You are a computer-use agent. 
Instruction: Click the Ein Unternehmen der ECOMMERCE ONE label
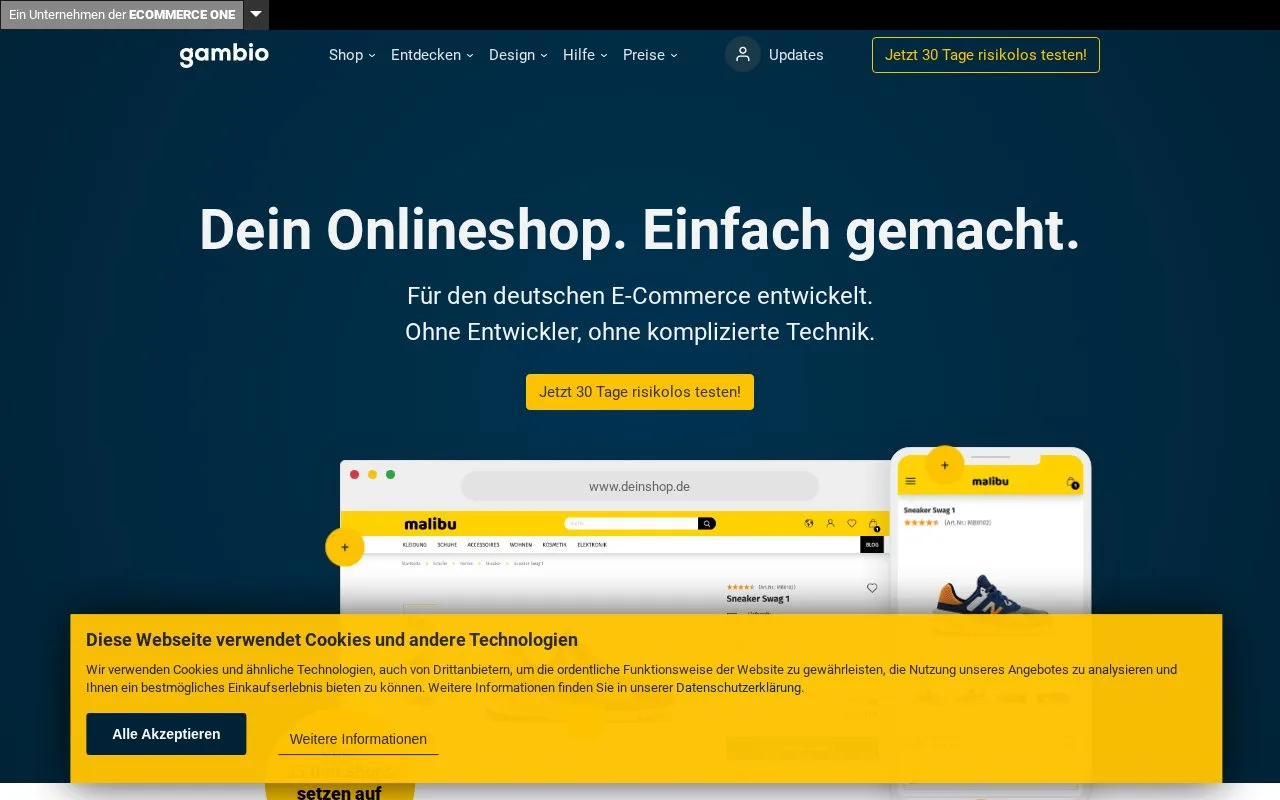[122, 15]
